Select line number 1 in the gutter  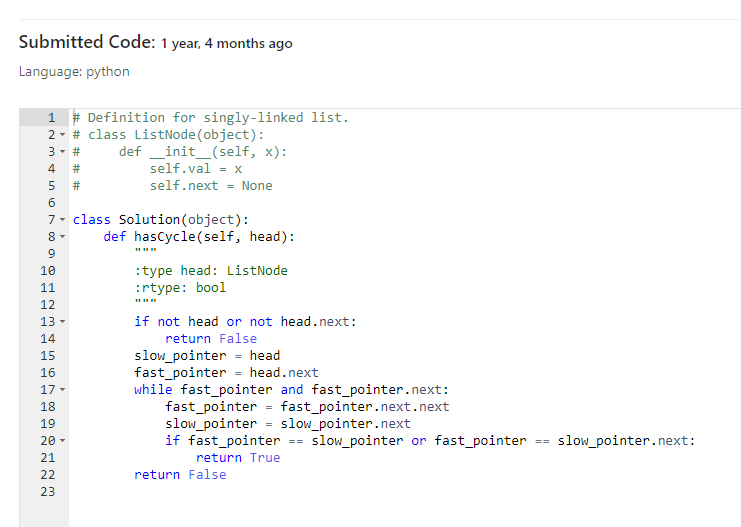click(x=51, y=118)
